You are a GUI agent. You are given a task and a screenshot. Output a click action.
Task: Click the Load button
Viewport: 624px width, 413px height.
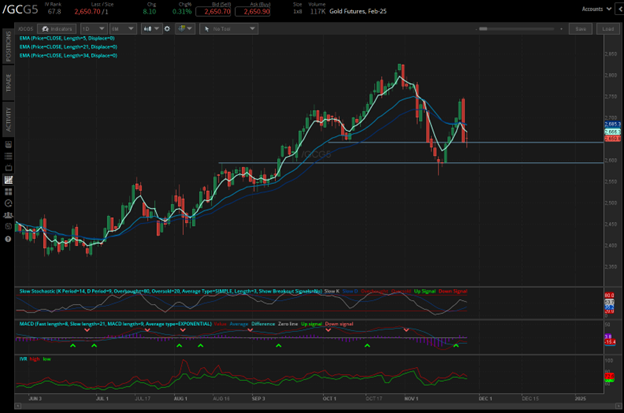[x=607, y=29]
